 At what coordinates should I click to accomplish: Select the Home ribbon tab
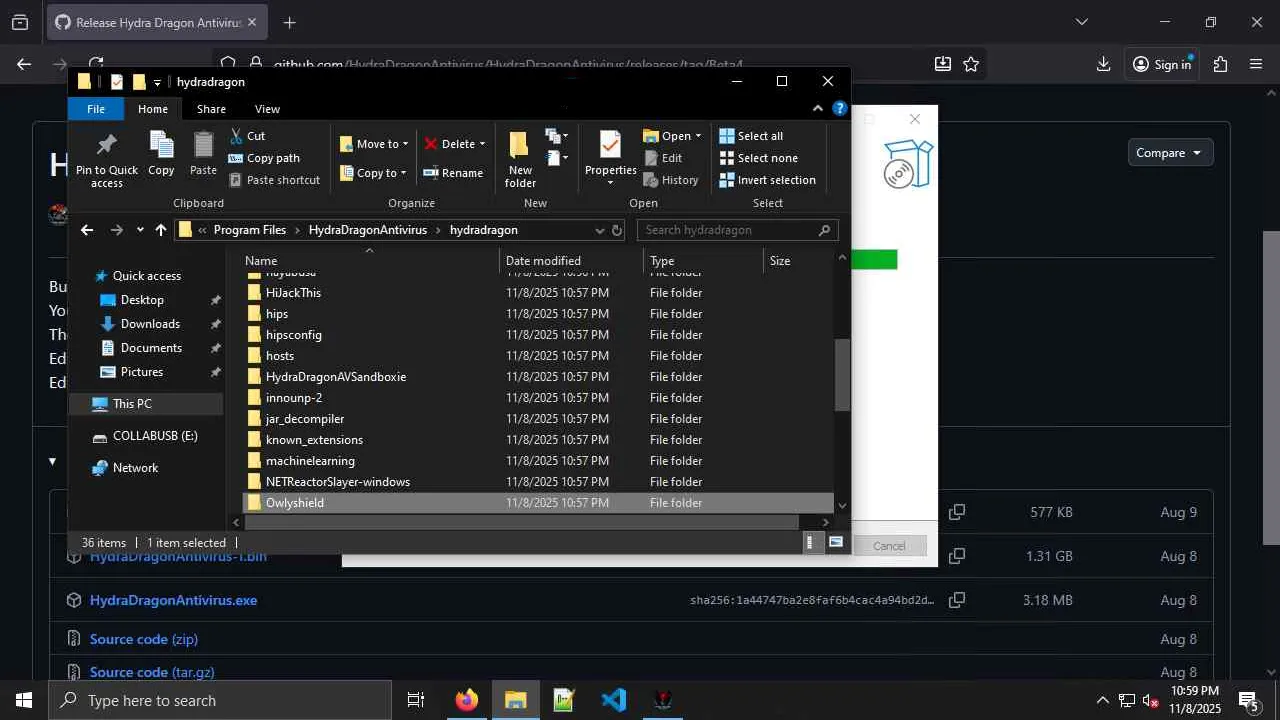pyautogui.click(x=153, y=109)
